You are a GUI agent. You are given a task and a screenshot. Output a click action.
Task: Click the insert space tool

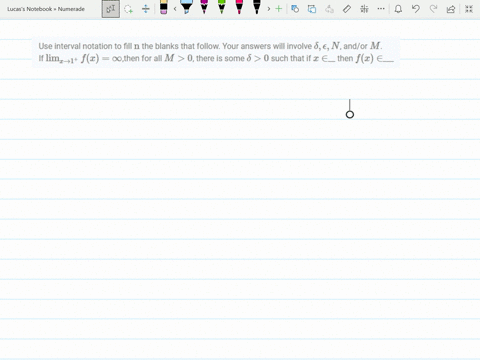pos(146,9)
